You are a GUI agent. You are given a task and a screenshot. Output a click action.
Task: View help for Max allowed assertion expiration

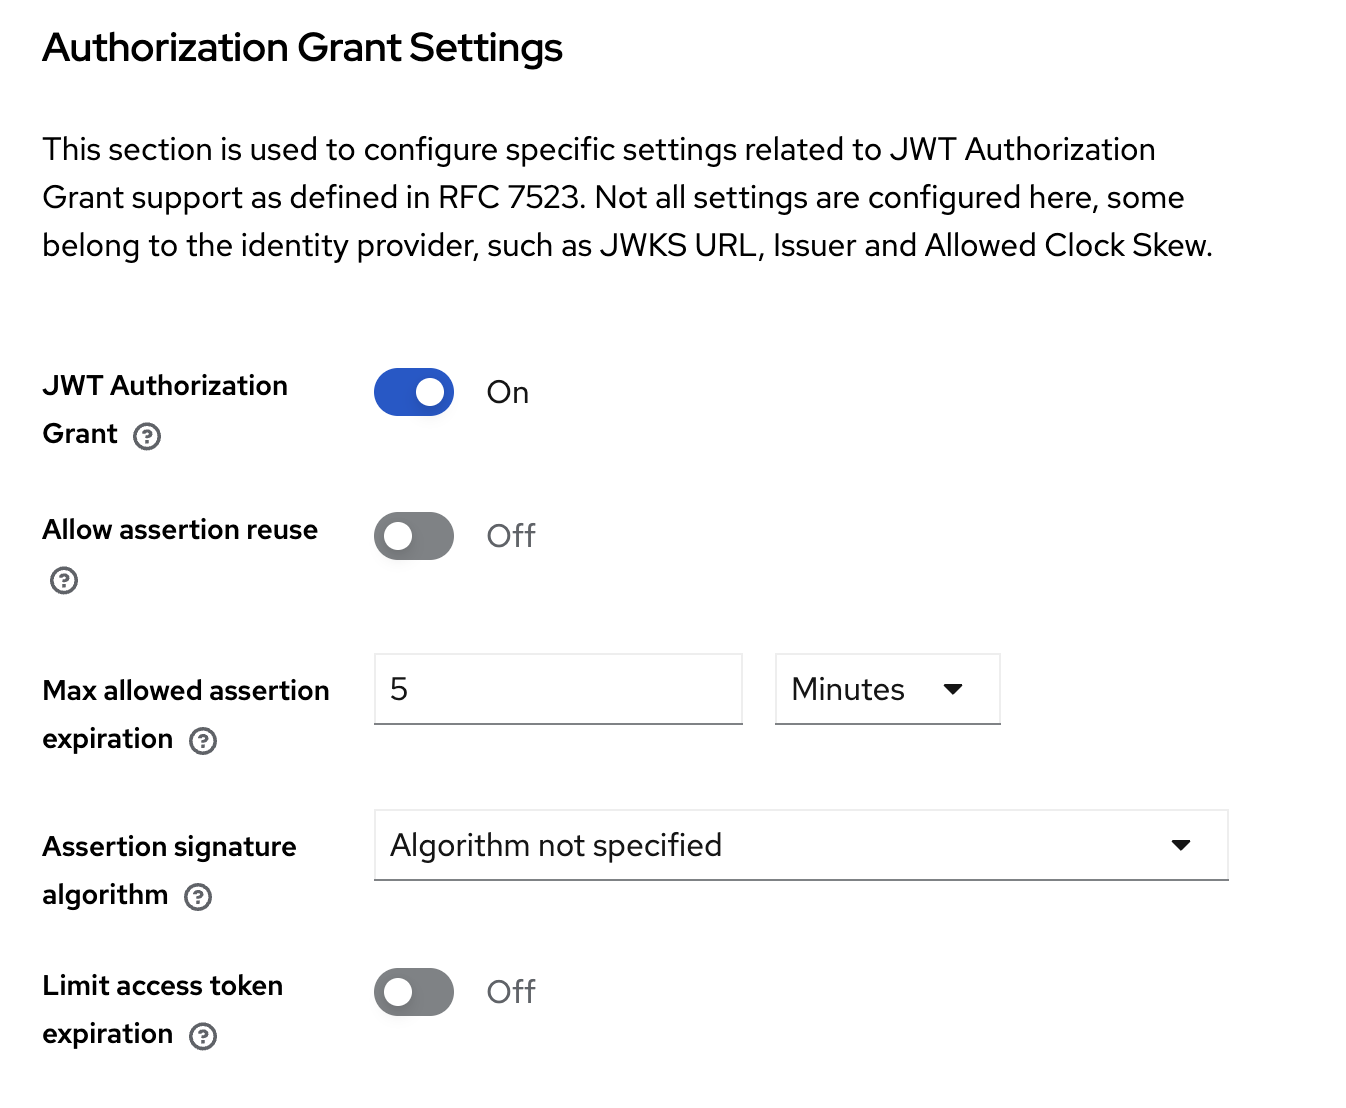pos(204,741)
